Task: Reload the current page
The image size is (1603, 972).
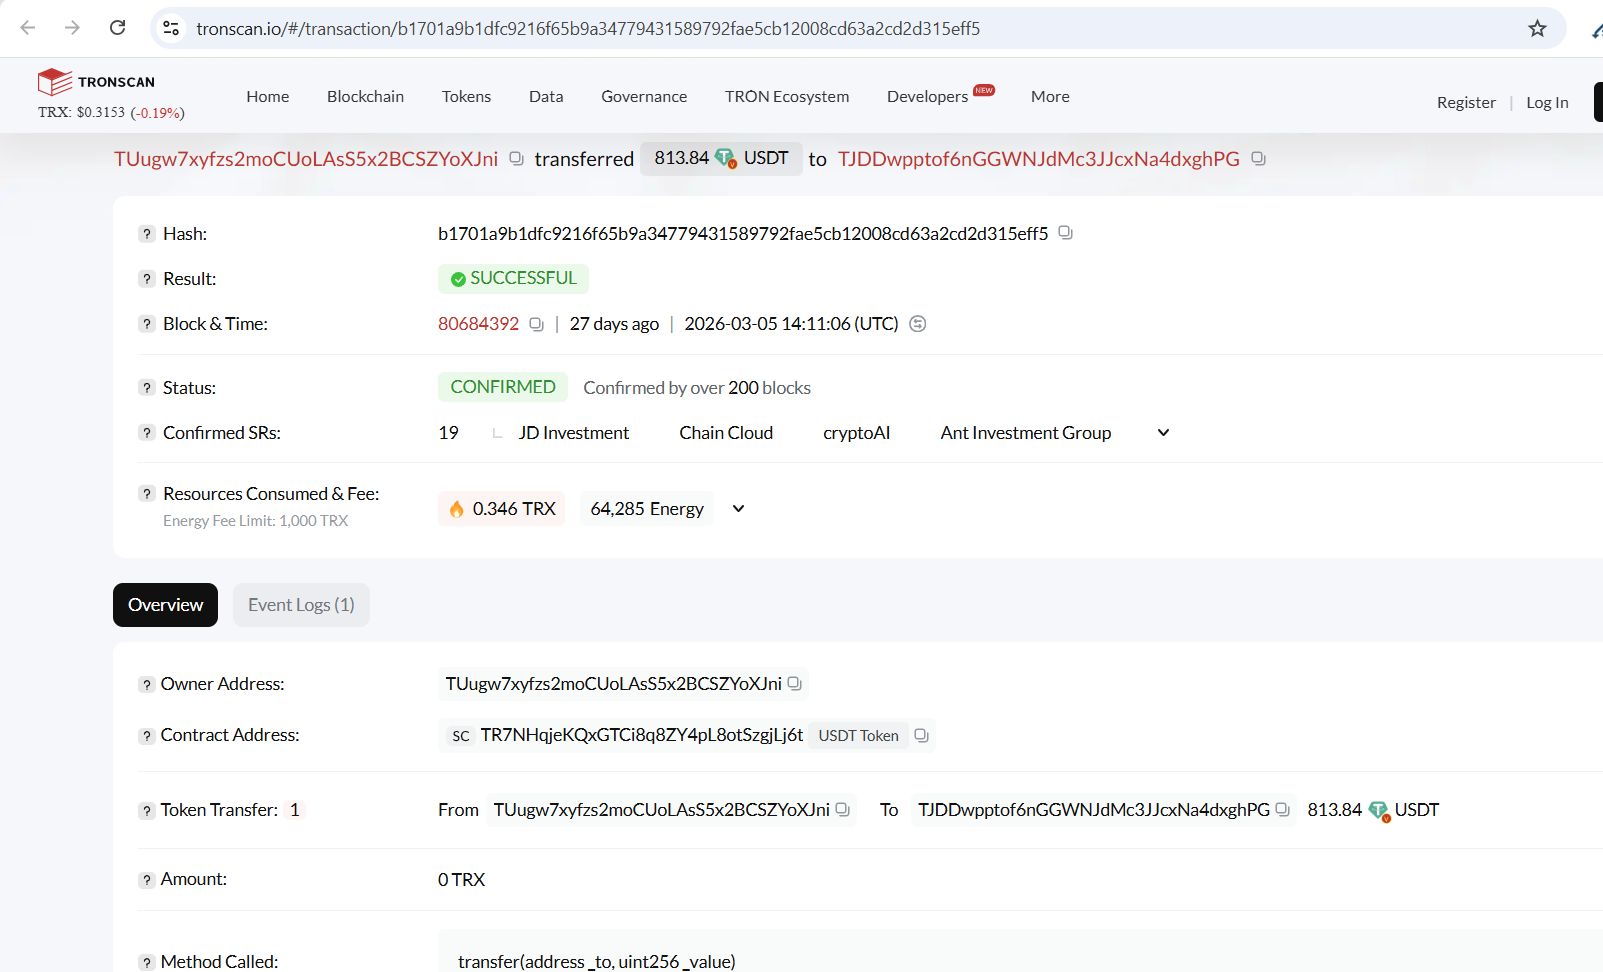Action: (x=117, y=28)
